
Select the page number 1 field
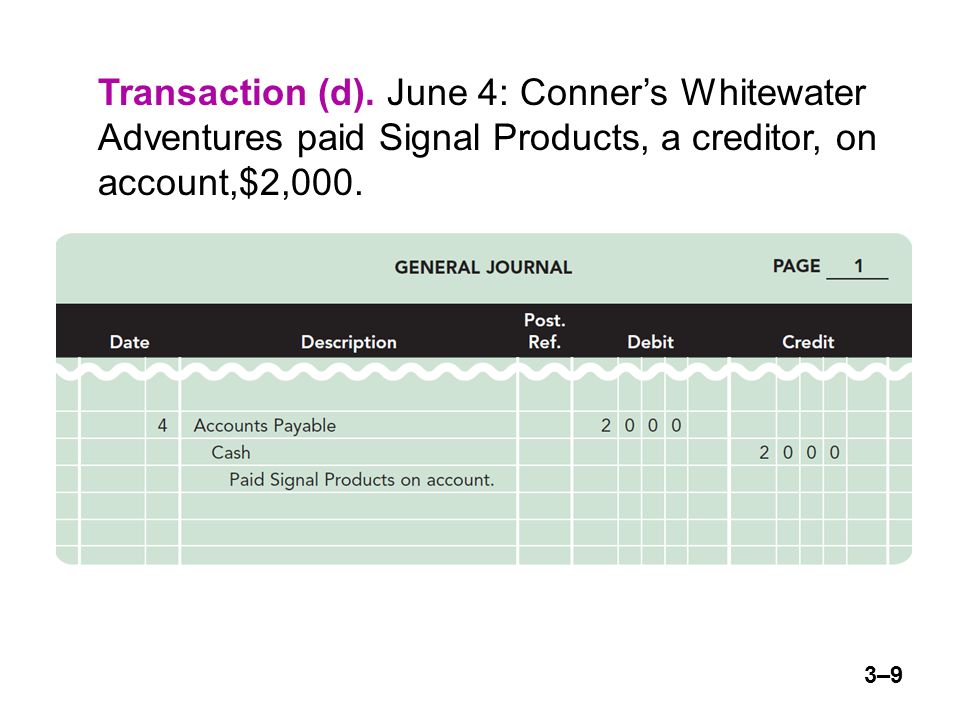857,267
